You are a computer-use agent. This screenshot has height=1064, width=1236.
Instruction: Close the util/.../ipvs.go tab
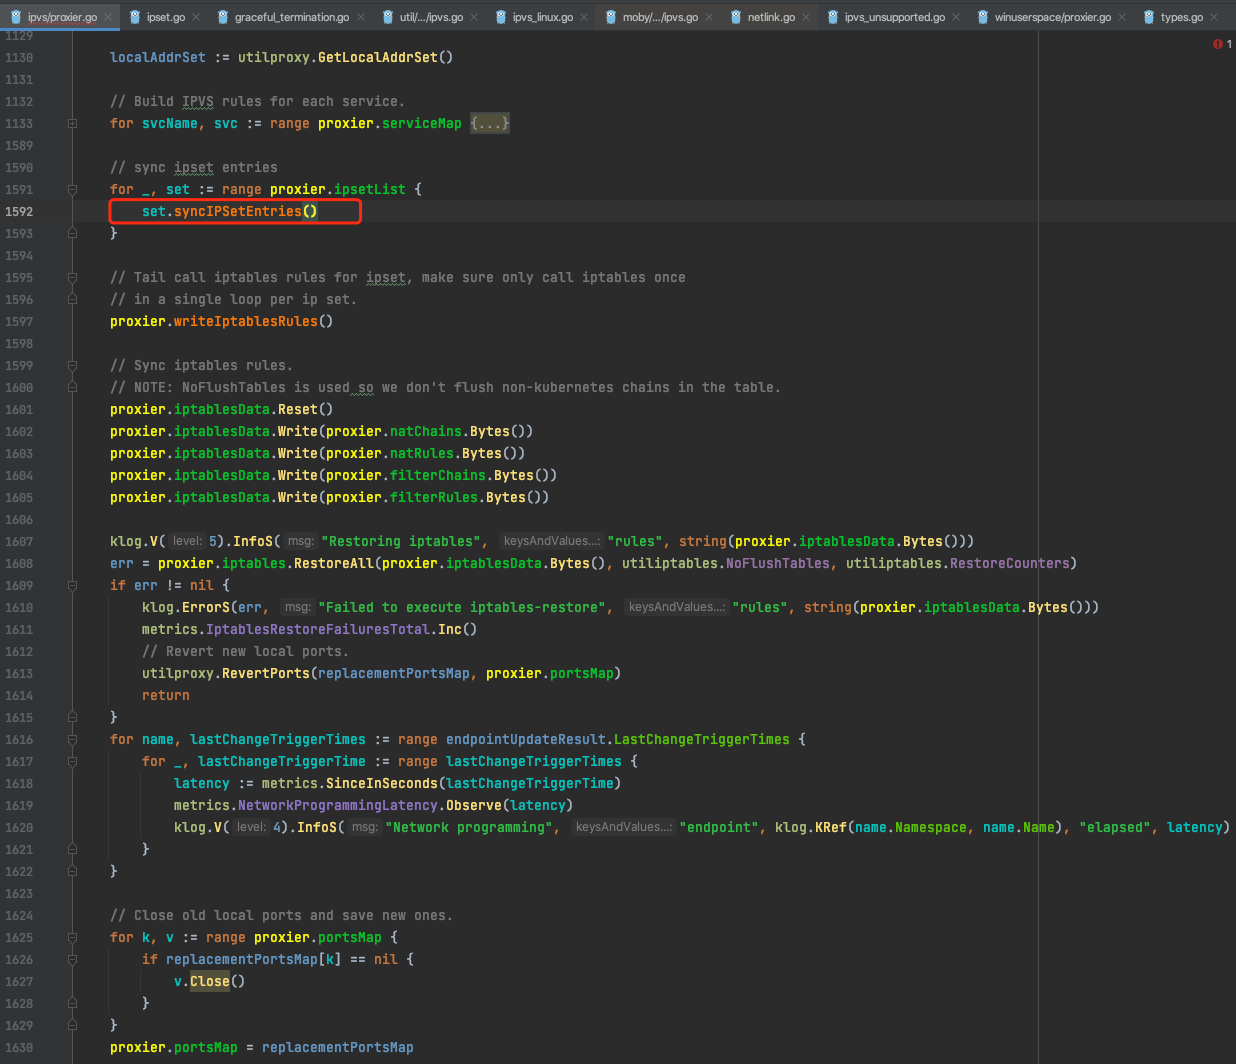click(474, 17)
